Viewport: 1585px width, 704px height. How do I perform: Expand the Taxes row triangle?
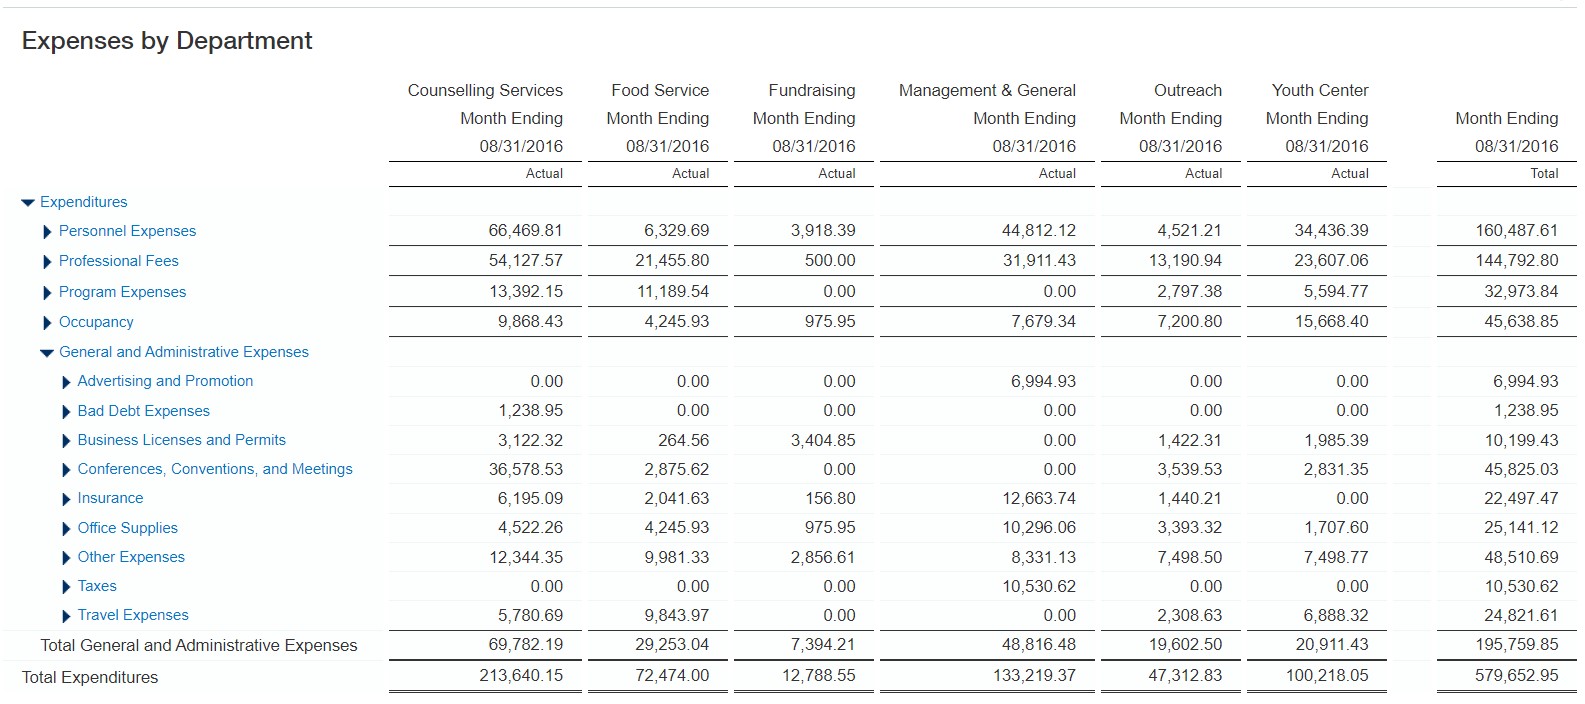[66, 587]
